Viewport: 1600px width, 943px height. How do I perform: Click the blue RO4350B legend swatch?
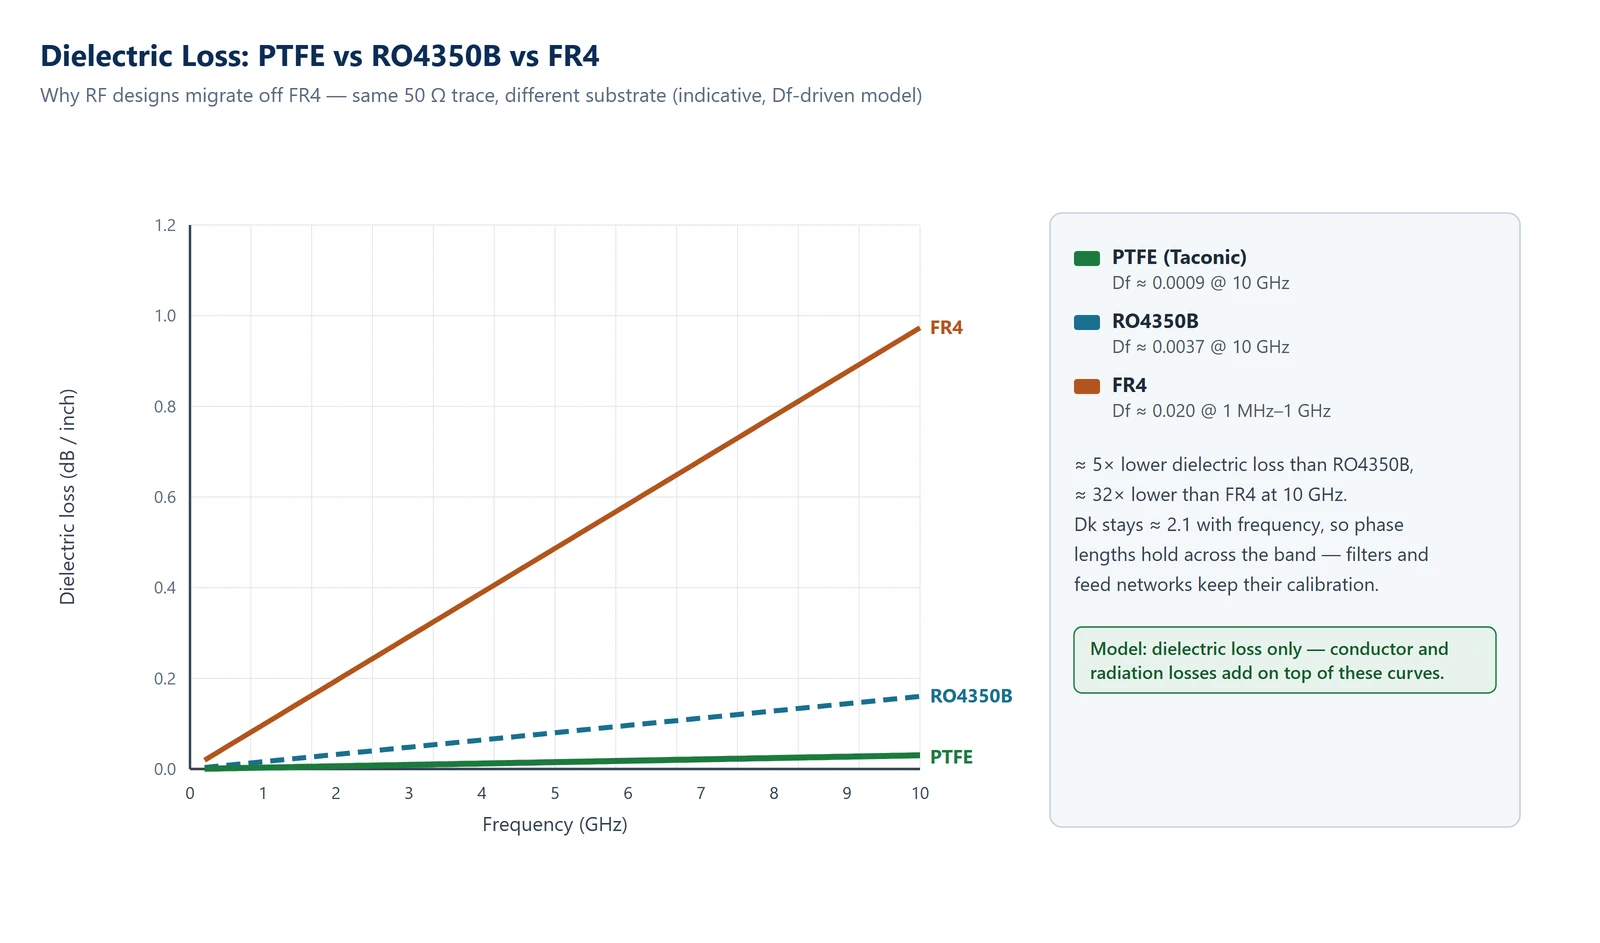coord(1086,322)
